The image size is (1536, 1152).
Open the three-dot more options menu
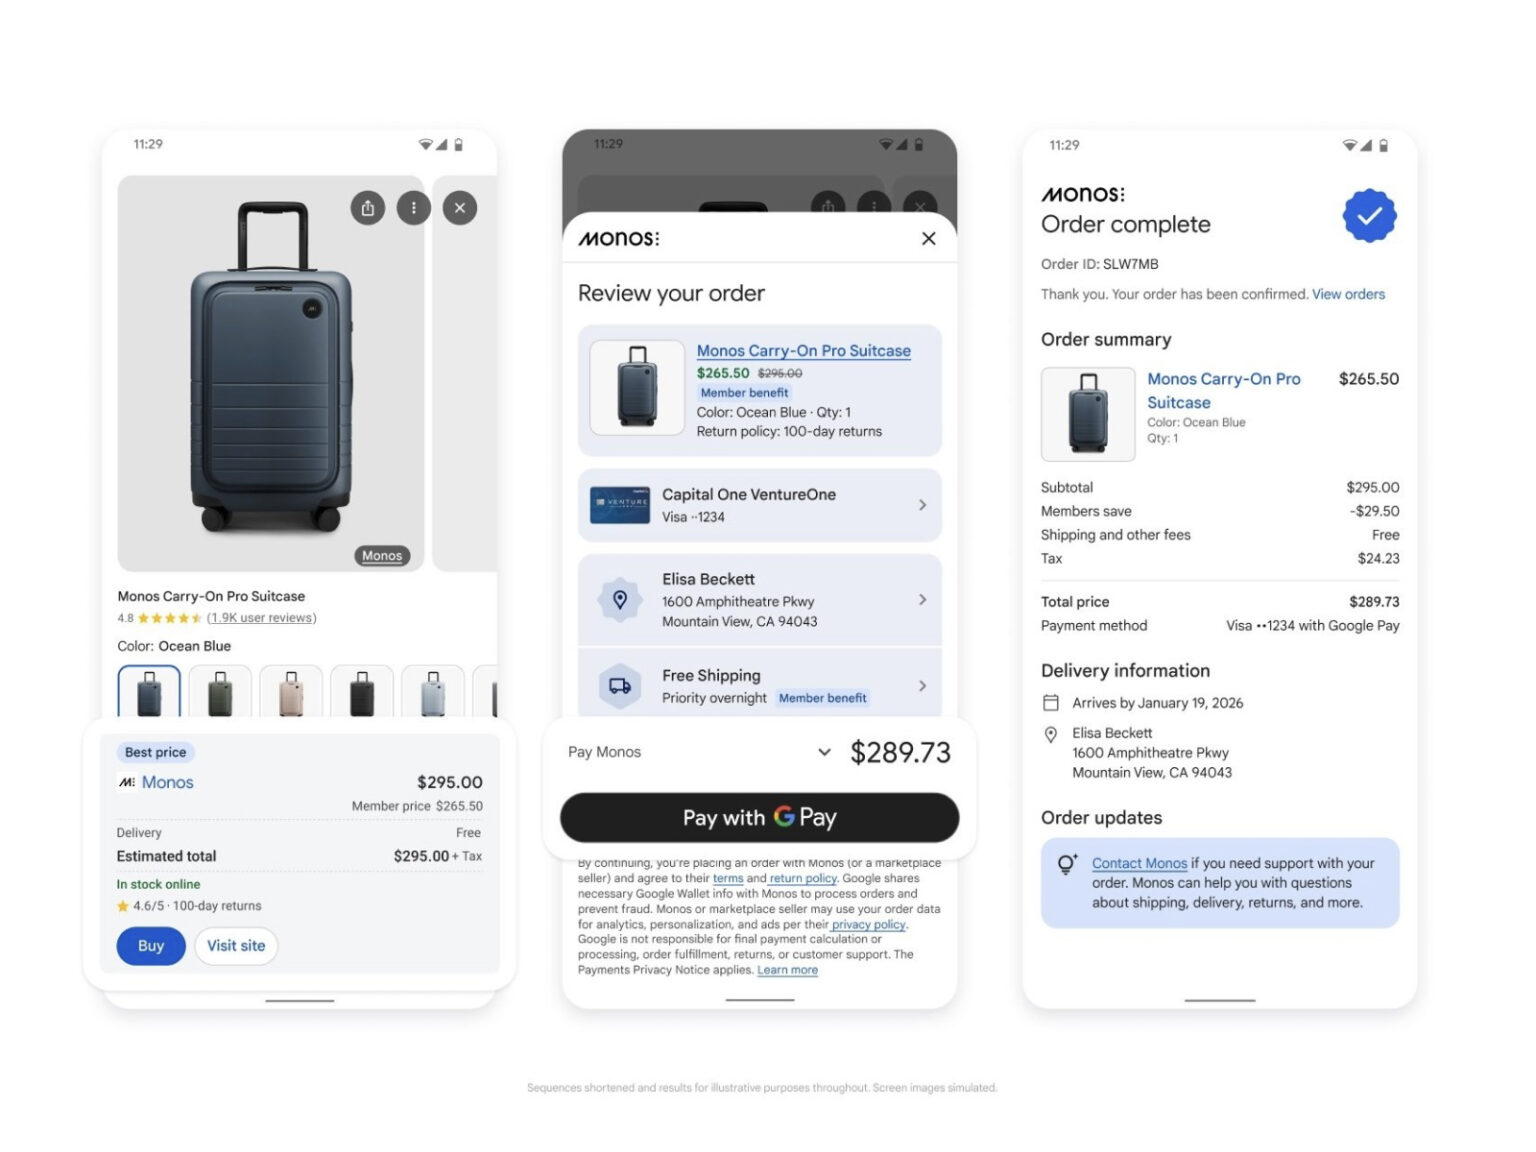pyautogui.click(x=414, y=208)
